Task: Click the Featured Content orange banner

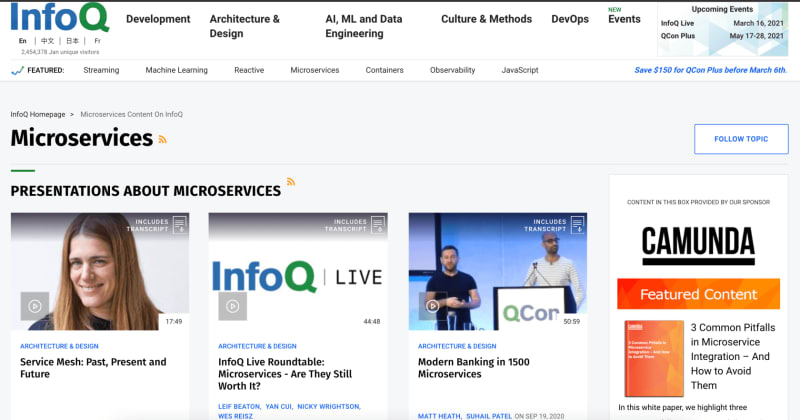Action: pos(698,294)
